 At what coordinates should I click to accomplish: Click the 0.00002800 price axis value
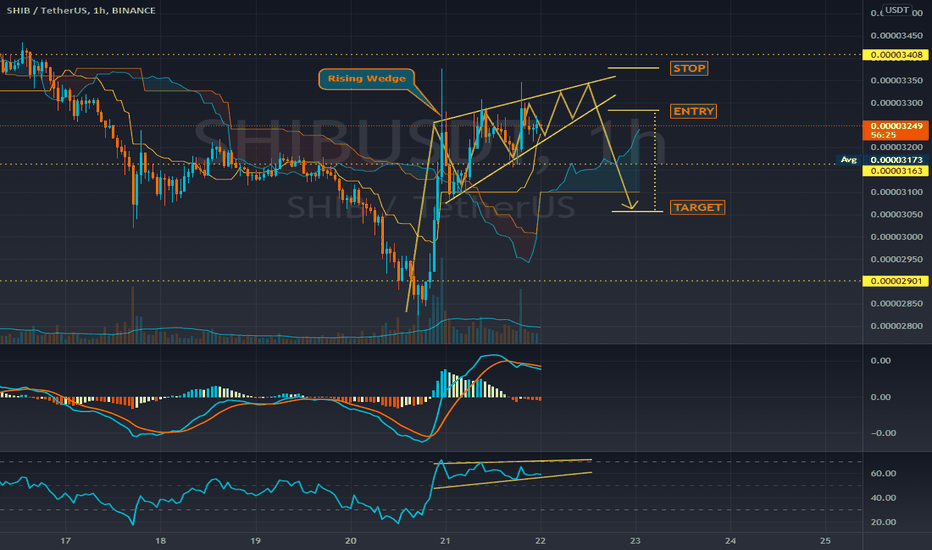pos(896,326)
